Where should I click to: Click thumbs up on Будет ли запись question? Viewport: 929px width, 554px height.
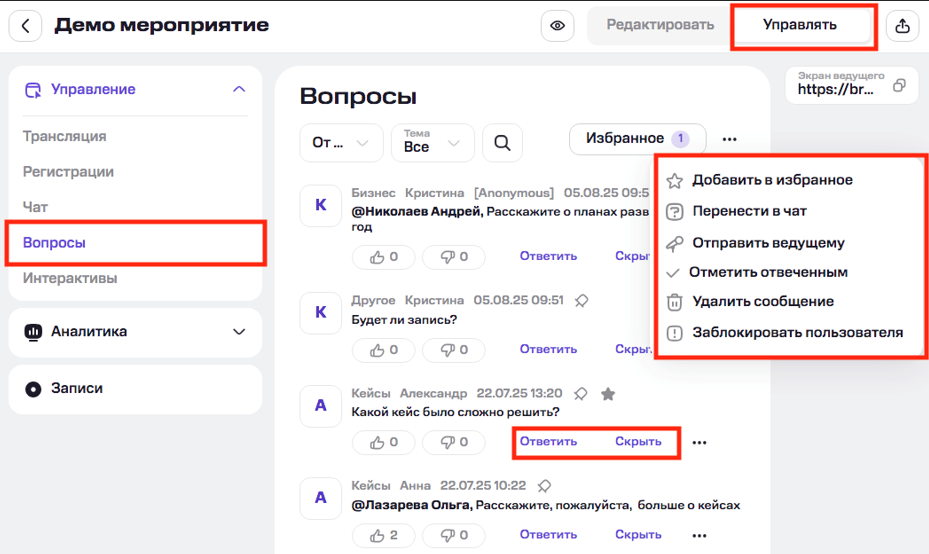click(384, 350)
